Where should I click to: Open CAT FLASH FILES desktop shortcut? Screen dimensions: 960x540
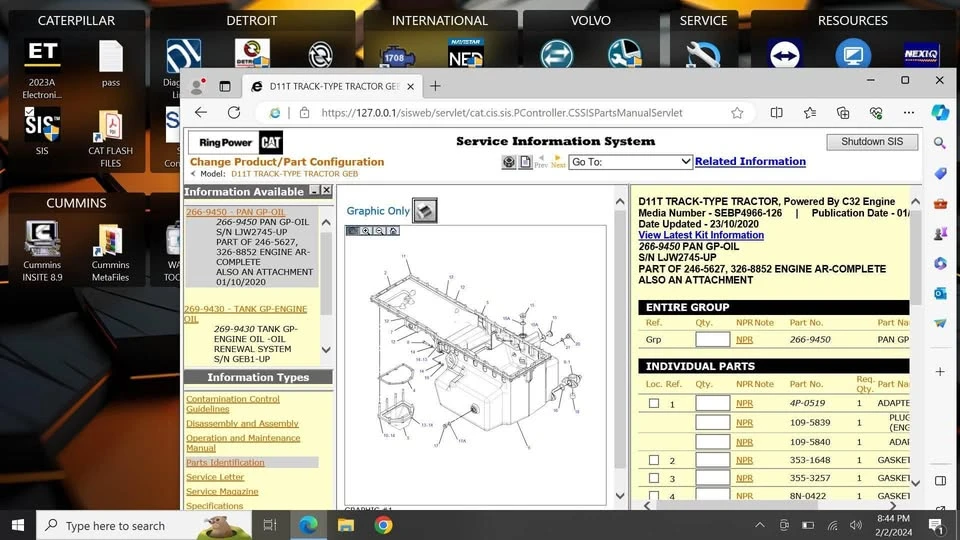110,140
